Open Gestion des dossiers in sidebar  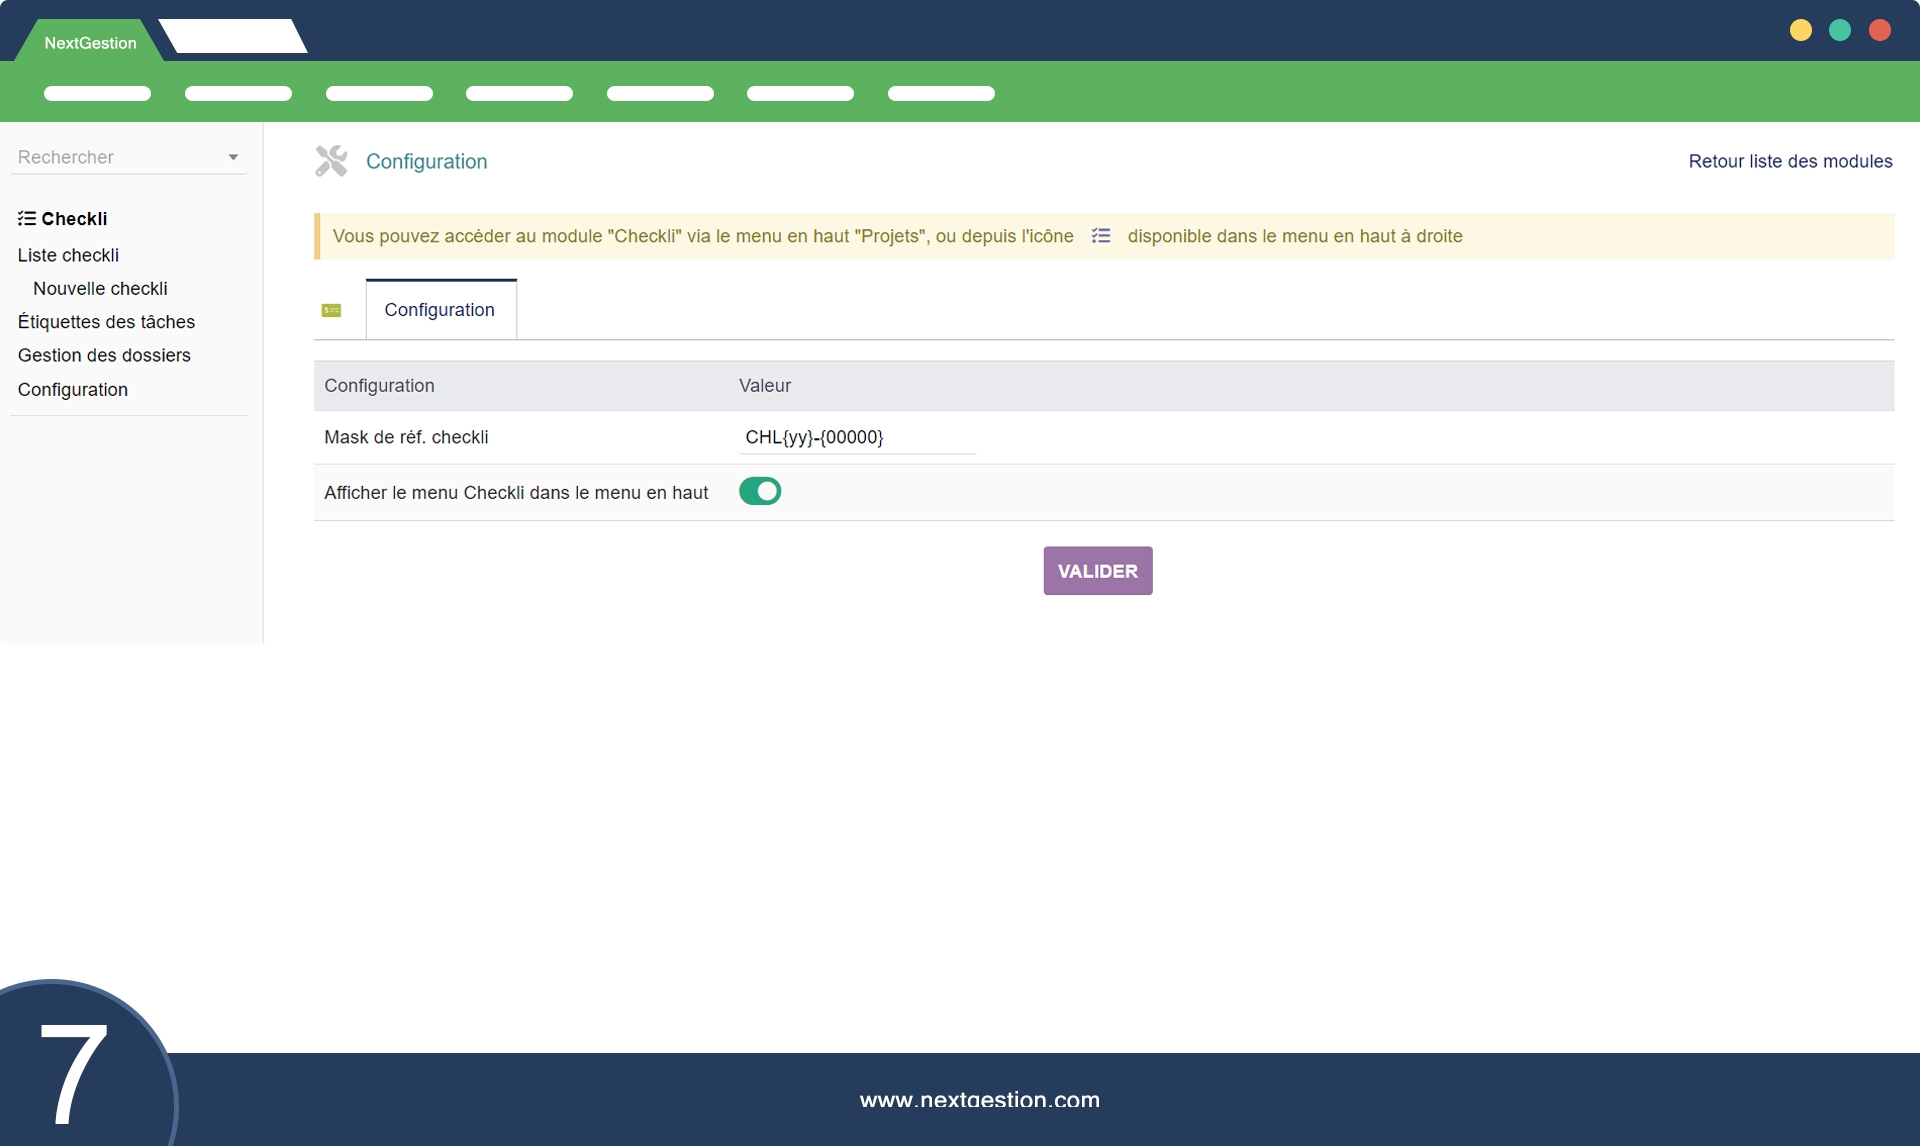tap(104, 355)
